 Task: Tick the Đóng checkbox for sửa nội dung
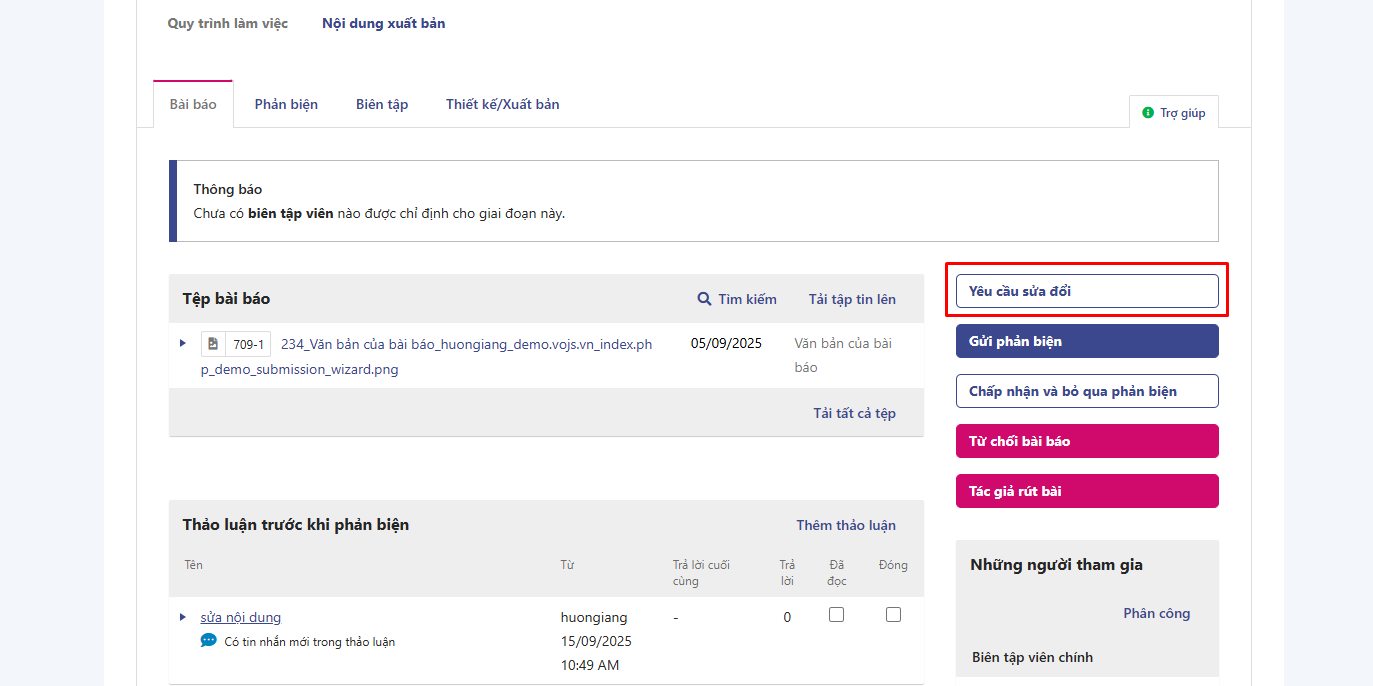click(893, 615)
